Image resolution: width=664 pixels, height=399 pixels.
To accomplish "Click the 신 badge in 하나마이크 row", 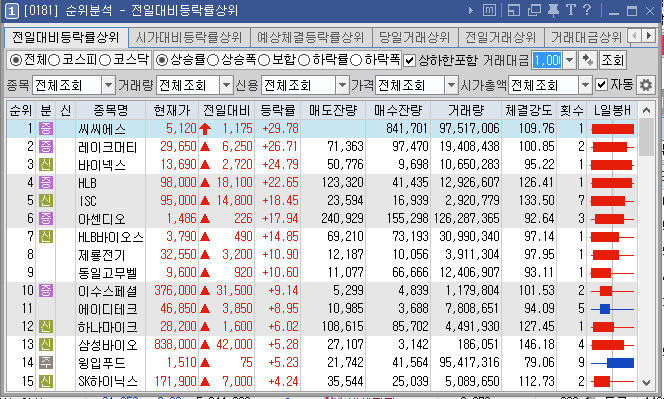I will point(46,327).
